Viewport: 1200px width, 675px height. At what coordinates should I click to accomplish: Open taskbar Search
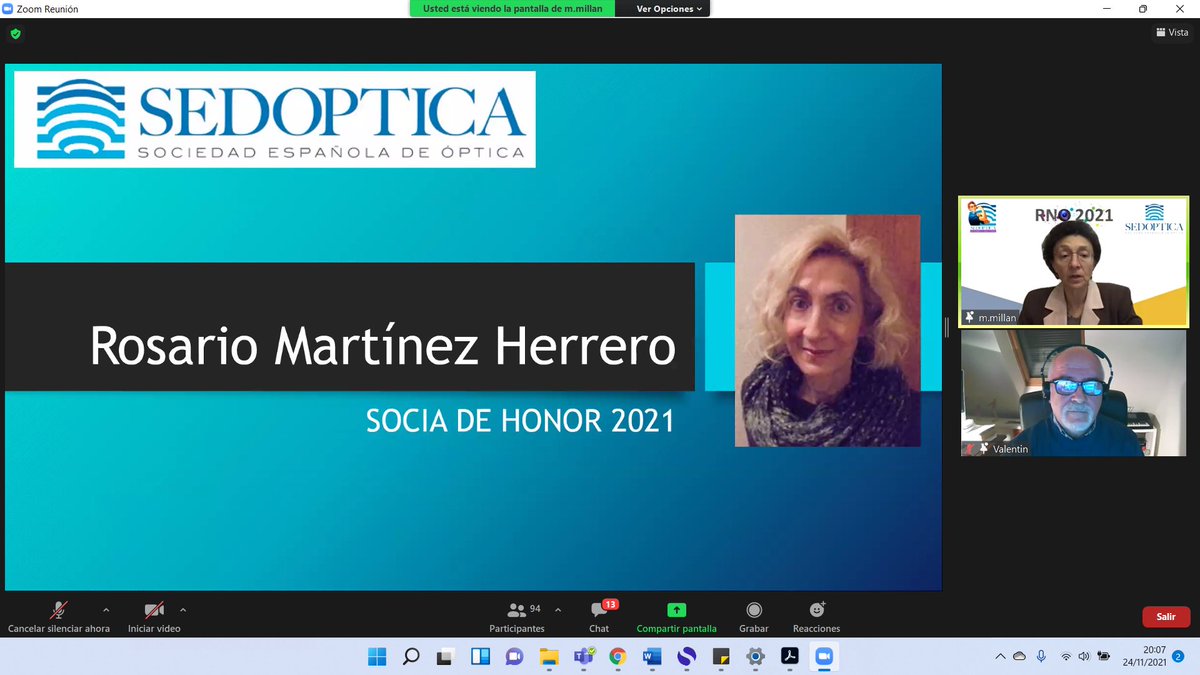[411, 656]
